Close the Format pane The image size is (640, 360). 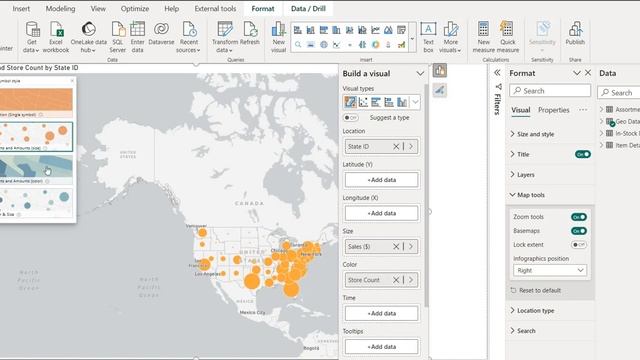(x=588, y=73)
